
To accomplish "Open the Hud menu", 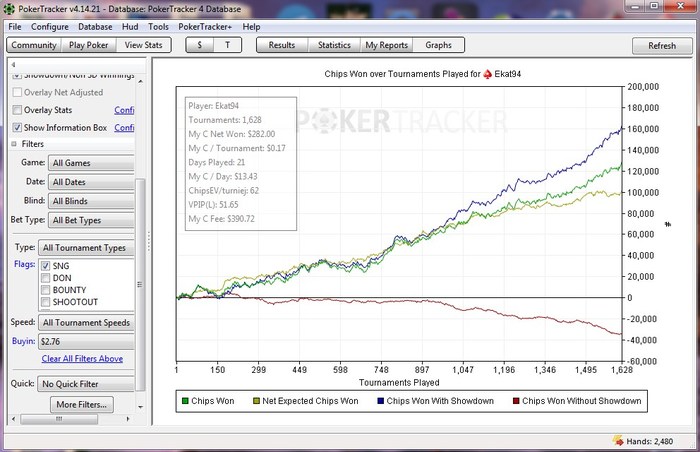I will (130, 27).
